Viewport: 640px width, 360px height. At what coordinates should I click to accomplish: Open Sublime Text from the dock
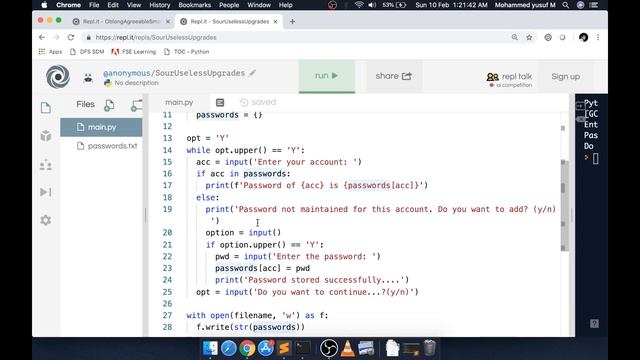point(284,348)
